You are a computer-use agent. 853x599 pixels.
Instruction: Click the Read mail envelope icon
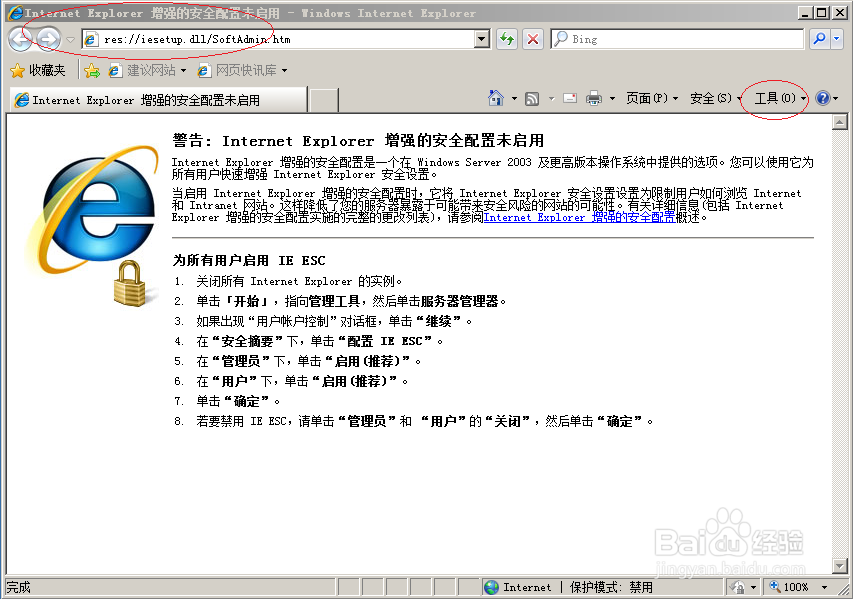coord(570,98)
